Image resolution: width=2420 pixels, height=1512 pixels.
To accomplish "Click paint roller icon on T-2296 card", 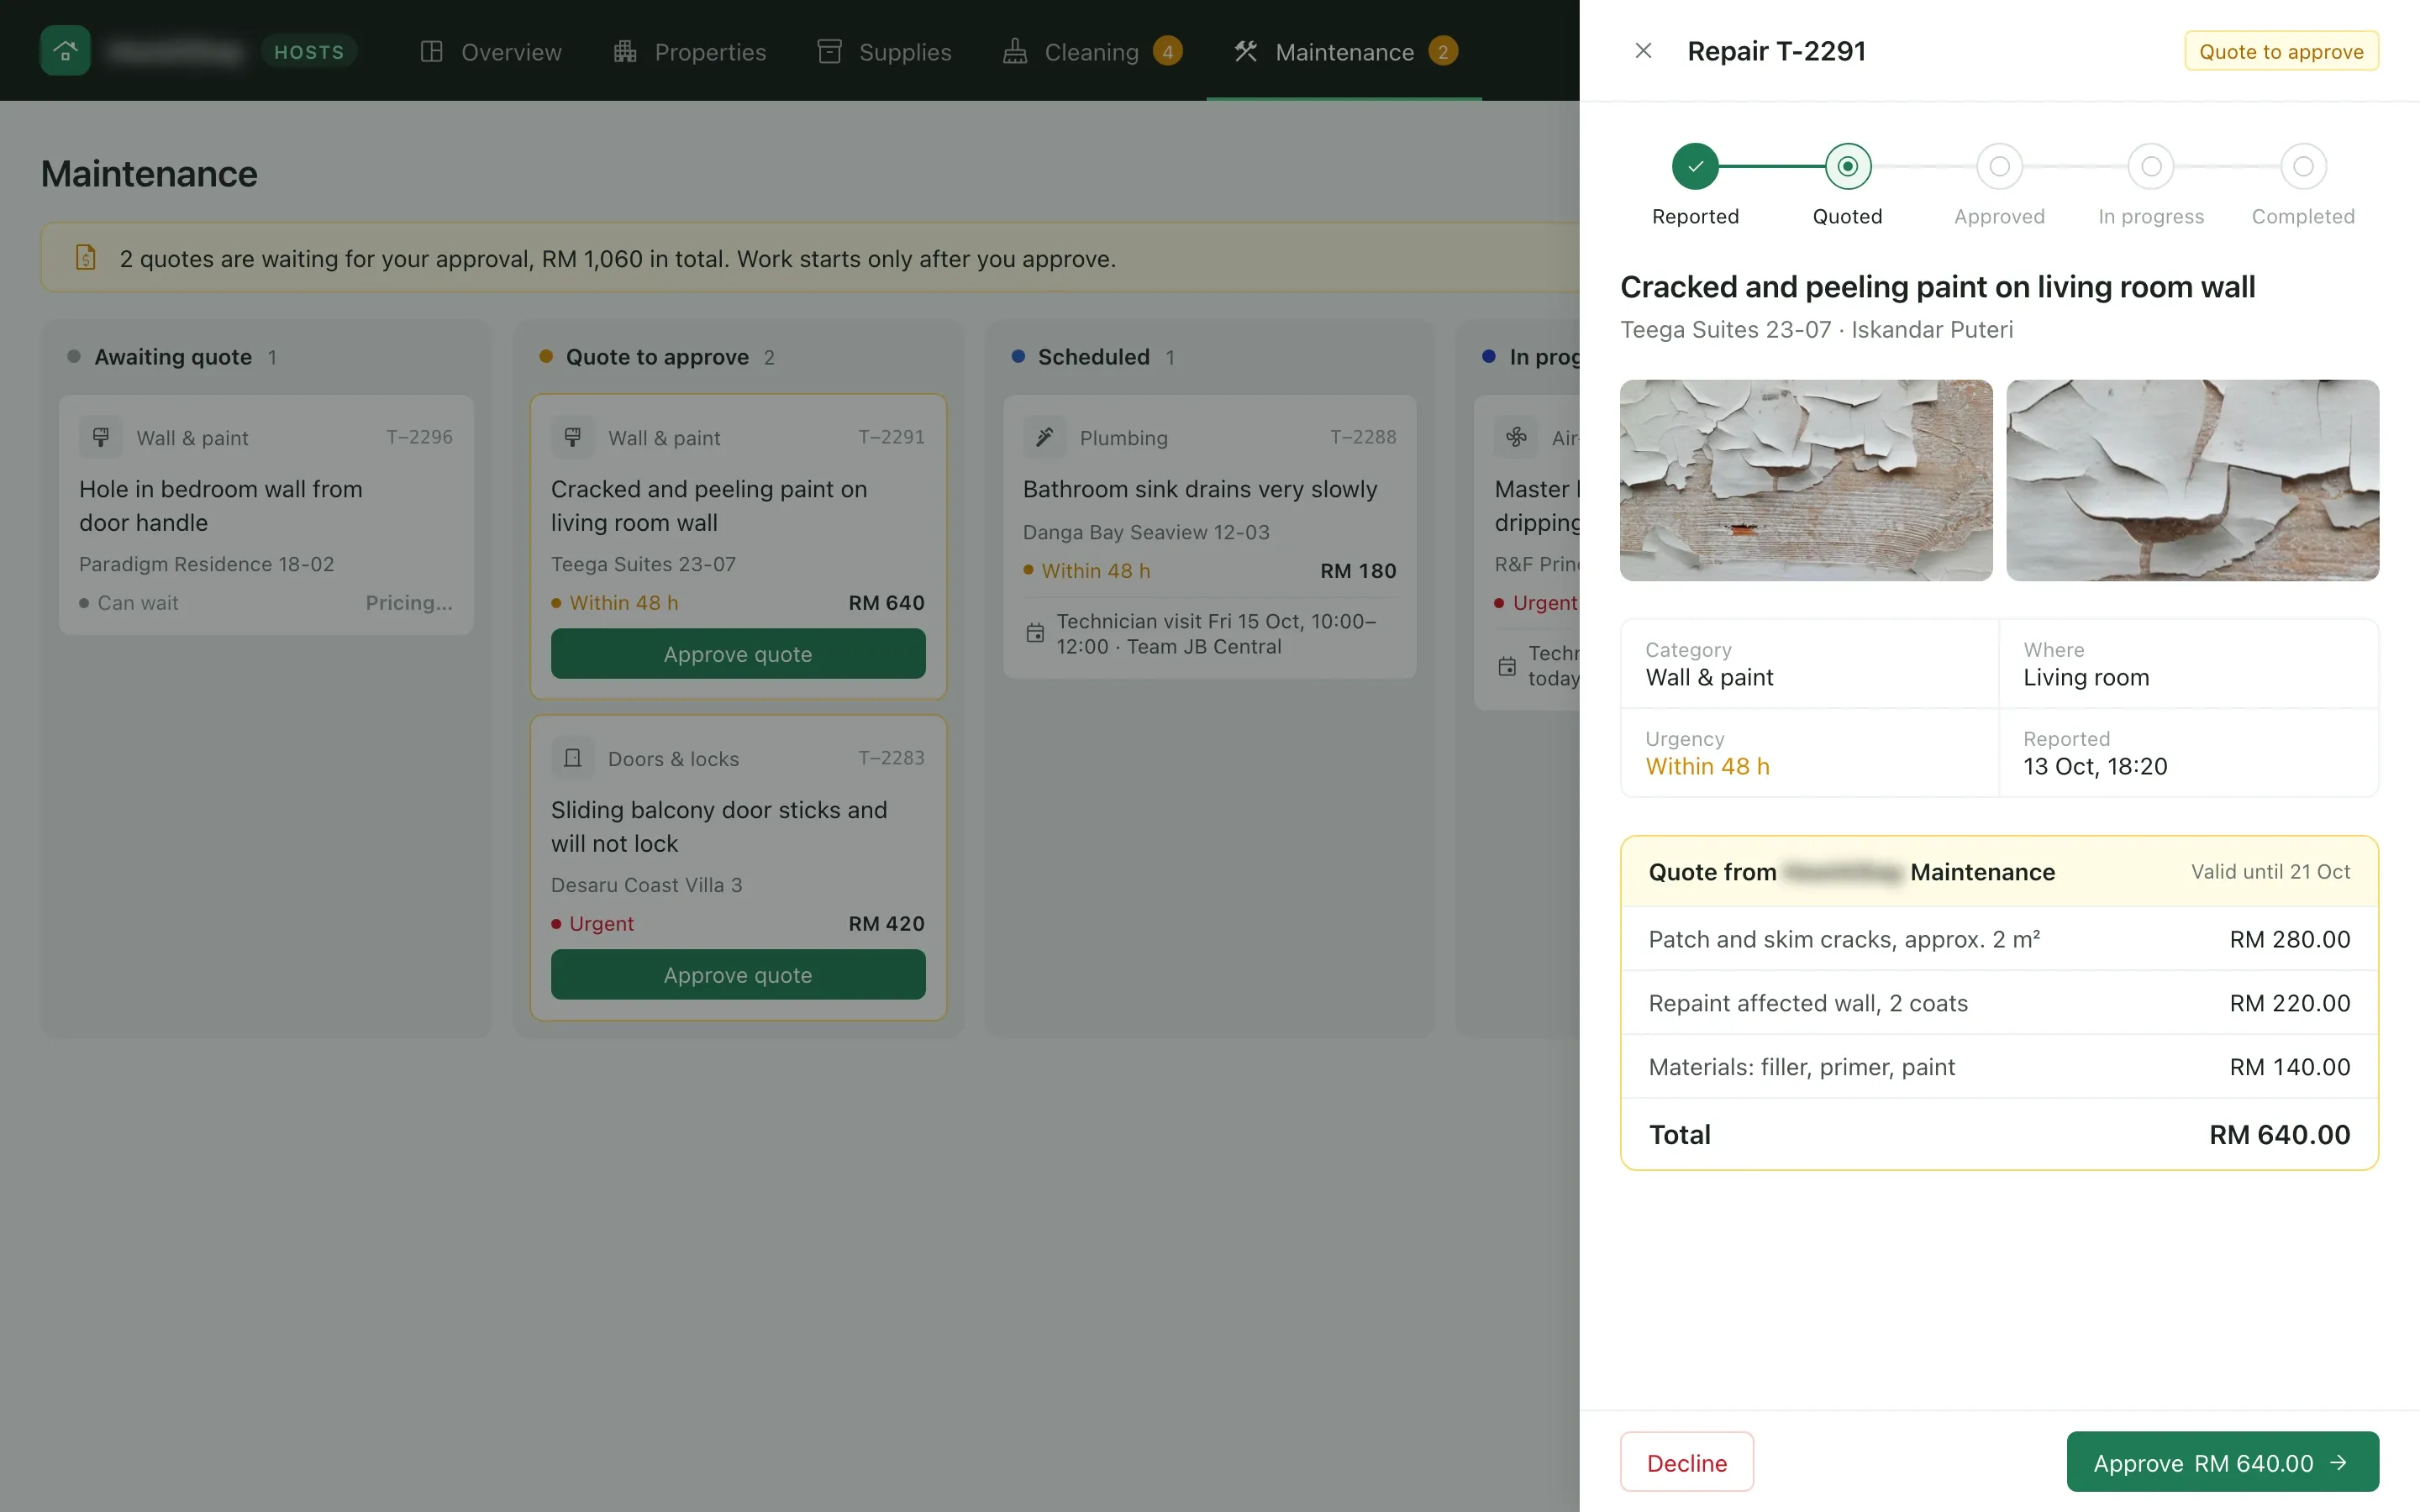I will click(101, 437).
